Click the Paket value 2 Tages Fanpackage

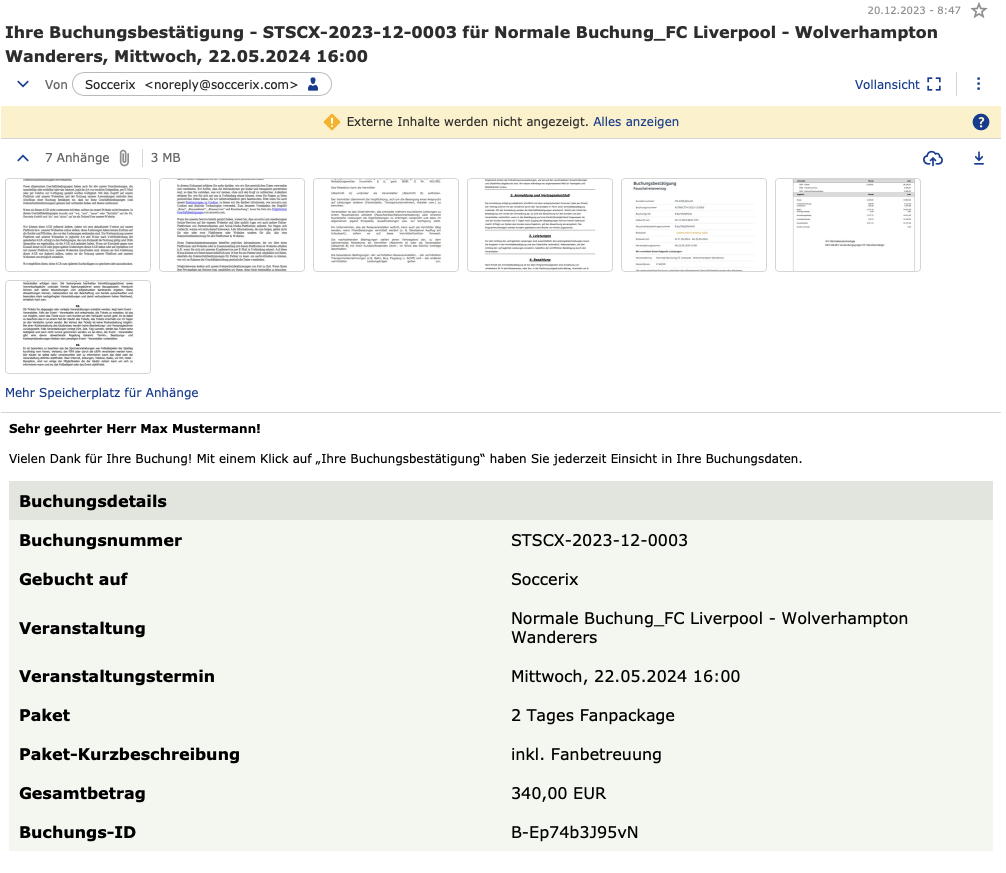tap(593, 715)
